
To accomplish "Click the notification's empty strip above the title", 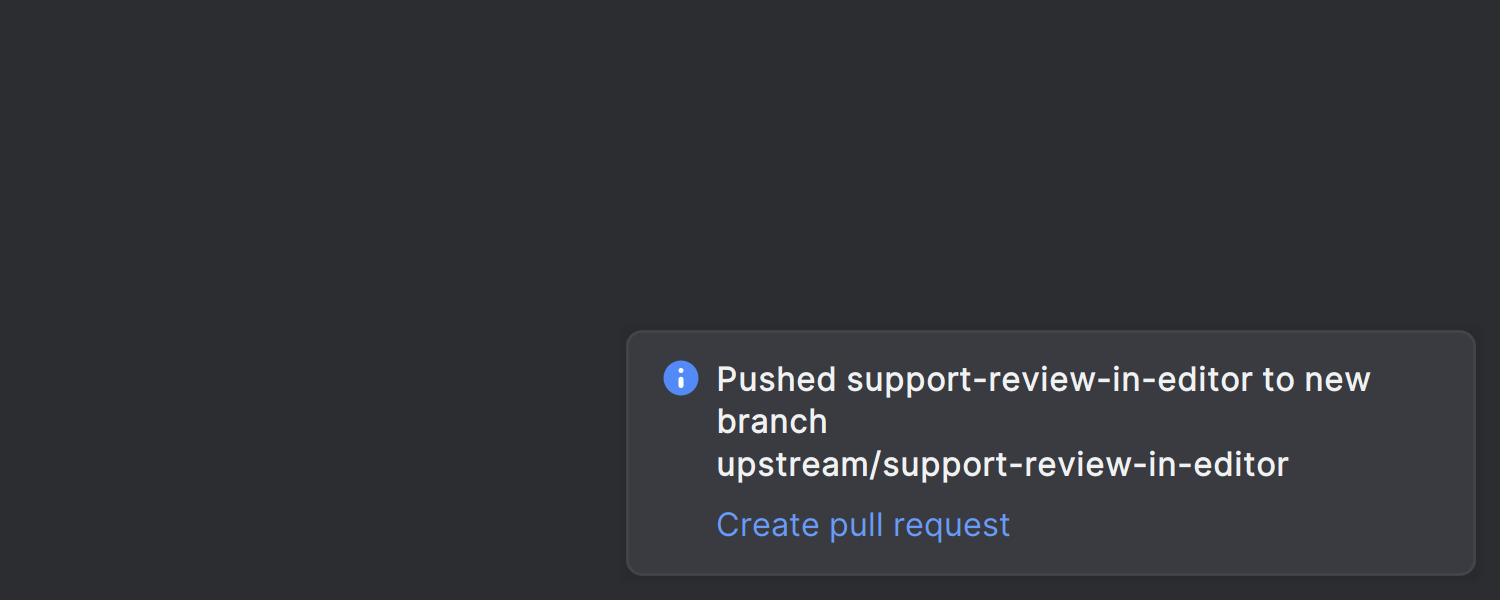I will point(1050,346).
